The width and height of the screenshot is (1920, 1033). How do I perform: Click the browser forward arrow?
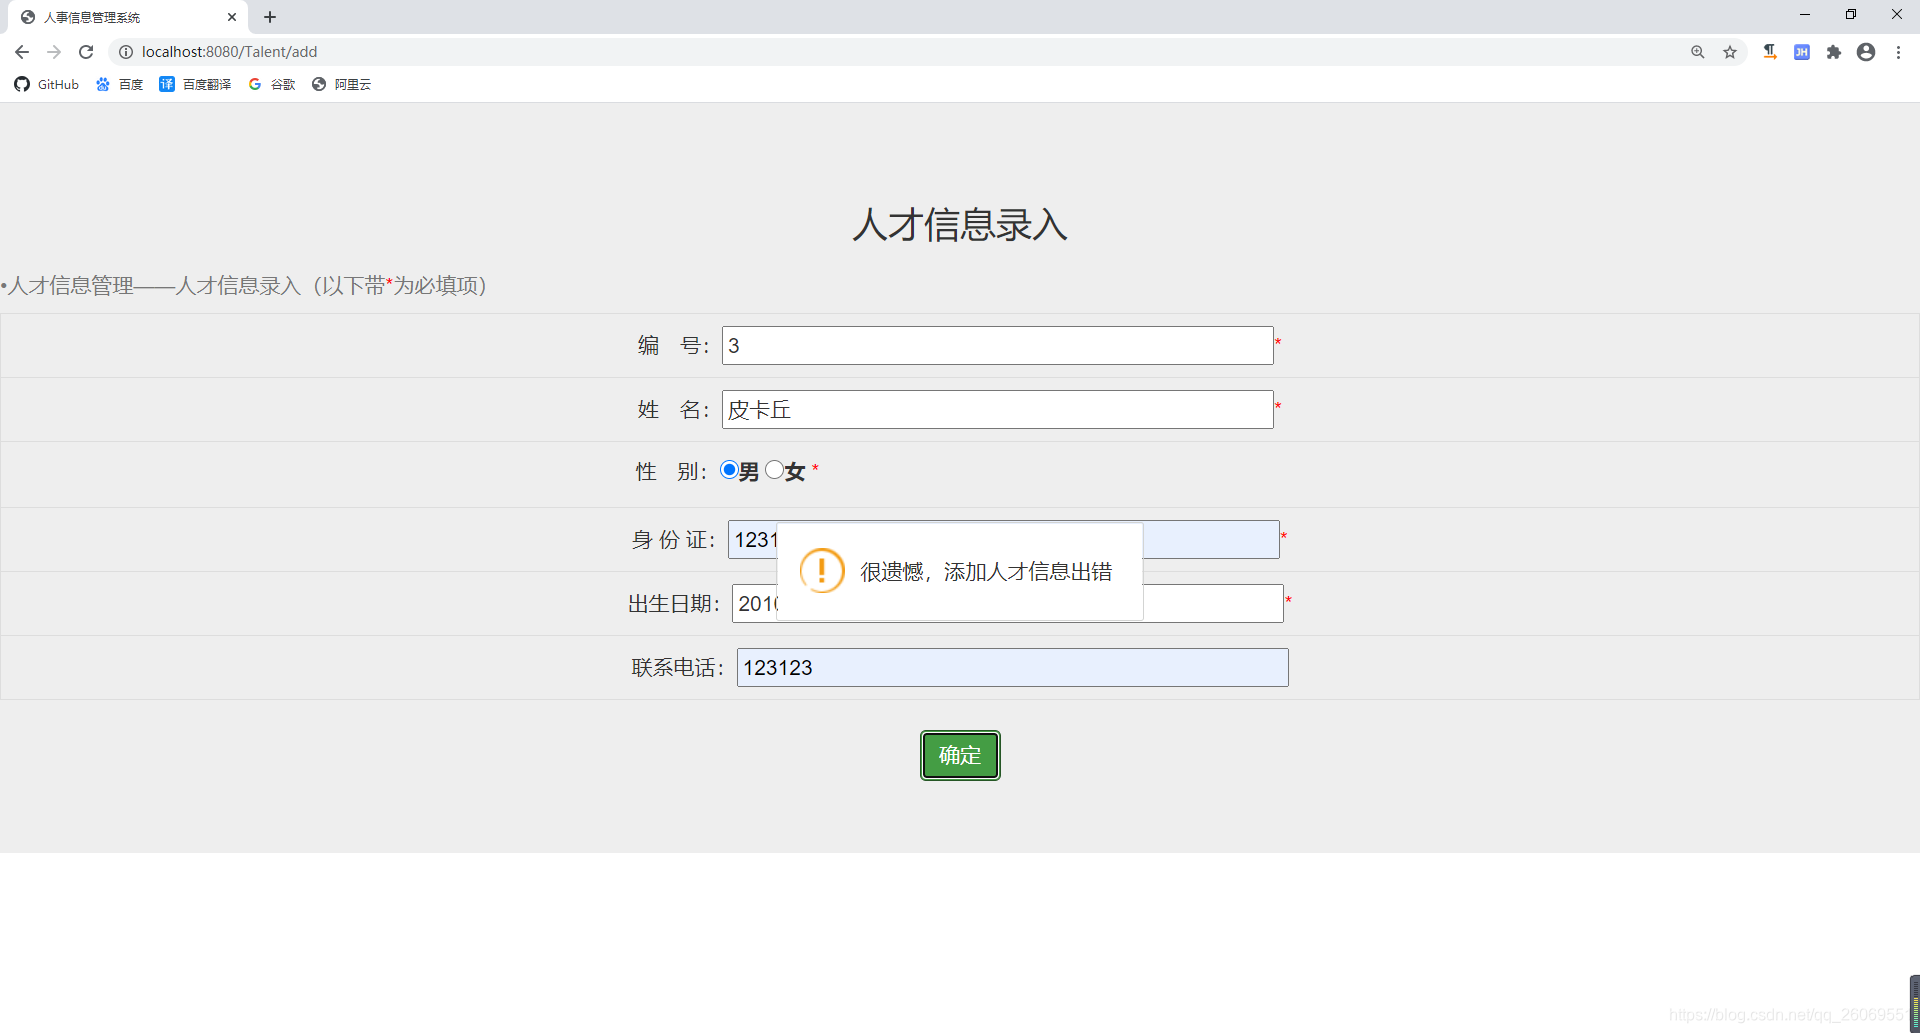click(x=54, y=52)
